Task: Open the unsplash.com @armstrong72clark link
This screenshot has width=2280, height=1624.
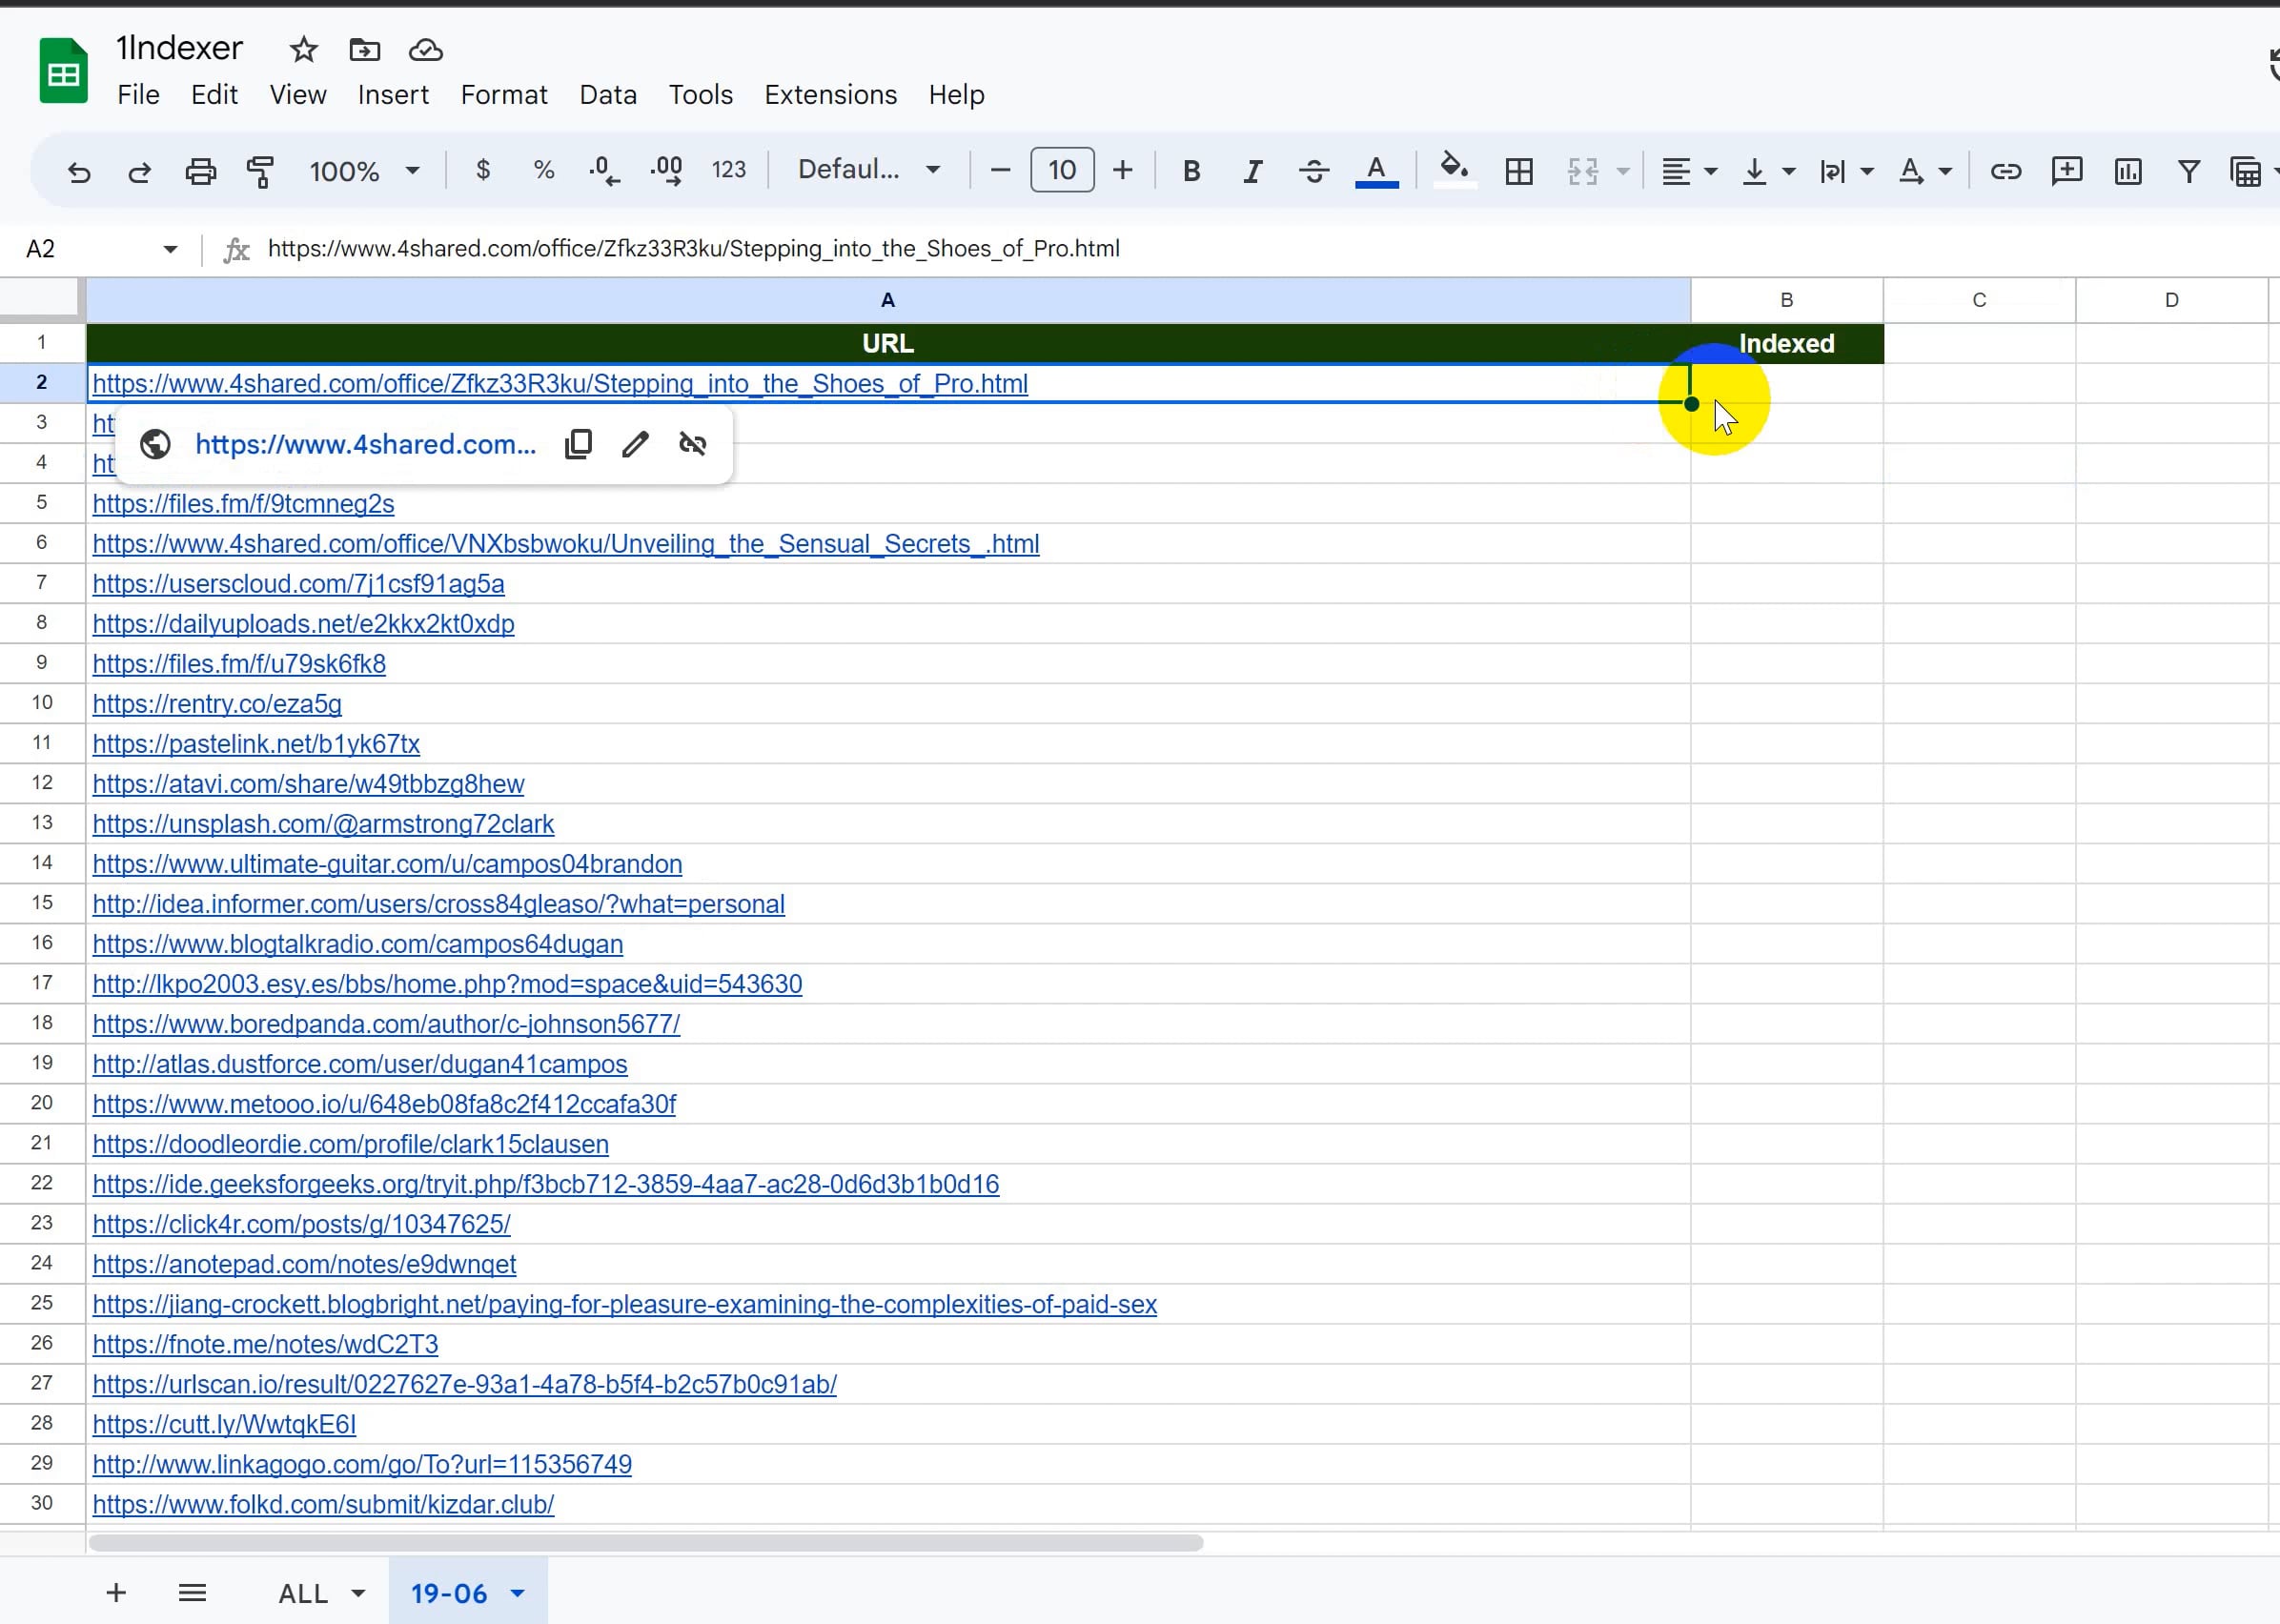Action: (x=323, y=824)
